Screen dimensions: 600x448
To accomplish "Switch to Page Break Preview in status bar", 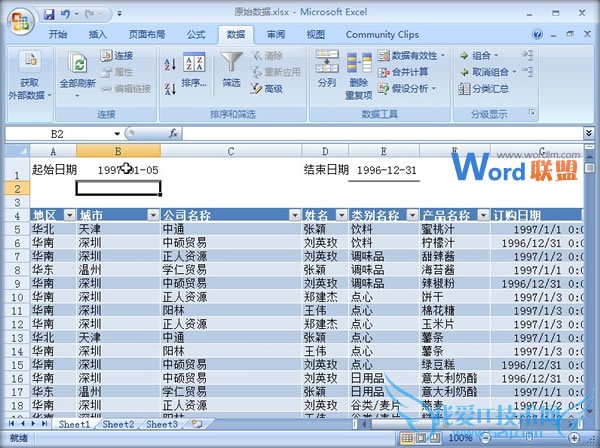I will point(435,438).
